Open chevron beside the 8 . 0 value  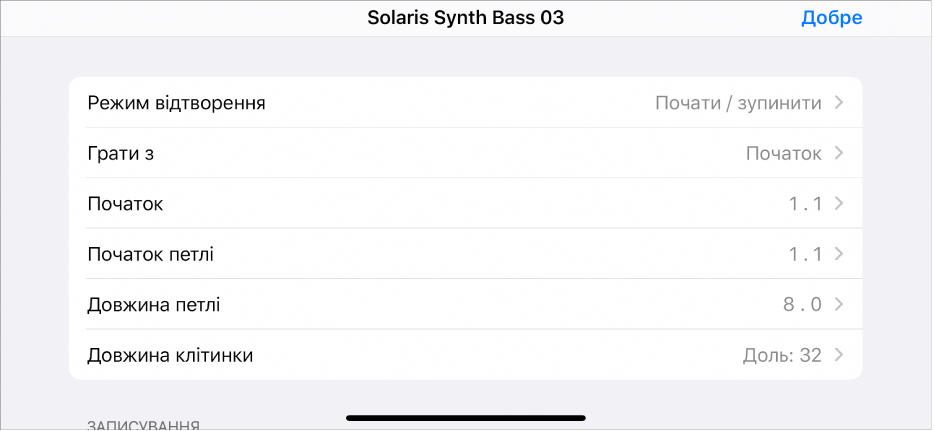tap(839, 304)
